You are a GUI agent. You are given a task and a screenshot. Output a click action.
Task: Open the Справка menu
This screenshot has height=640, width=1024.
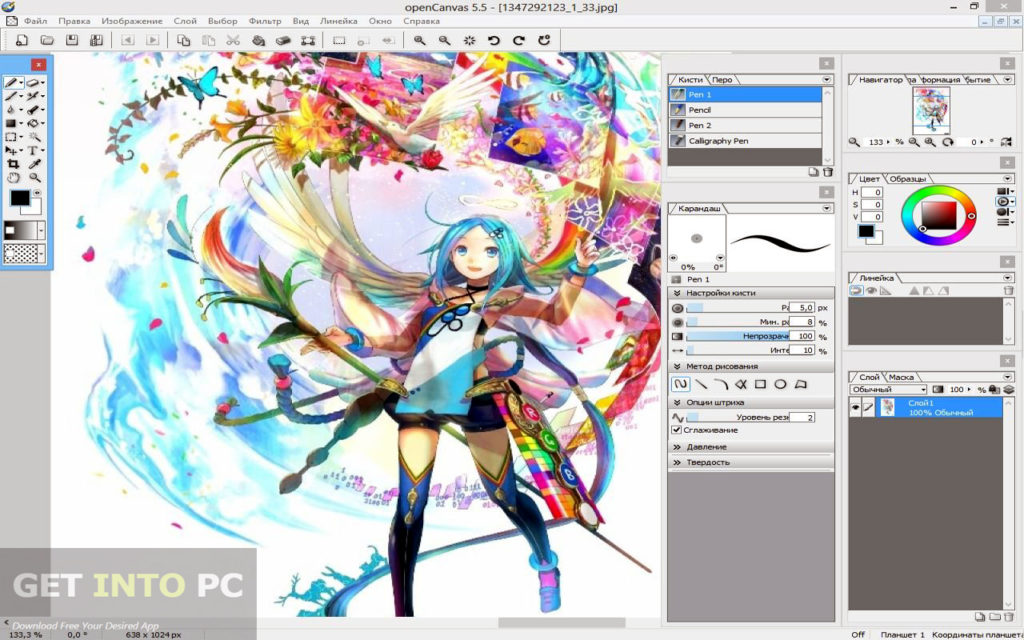coord(421,21)
